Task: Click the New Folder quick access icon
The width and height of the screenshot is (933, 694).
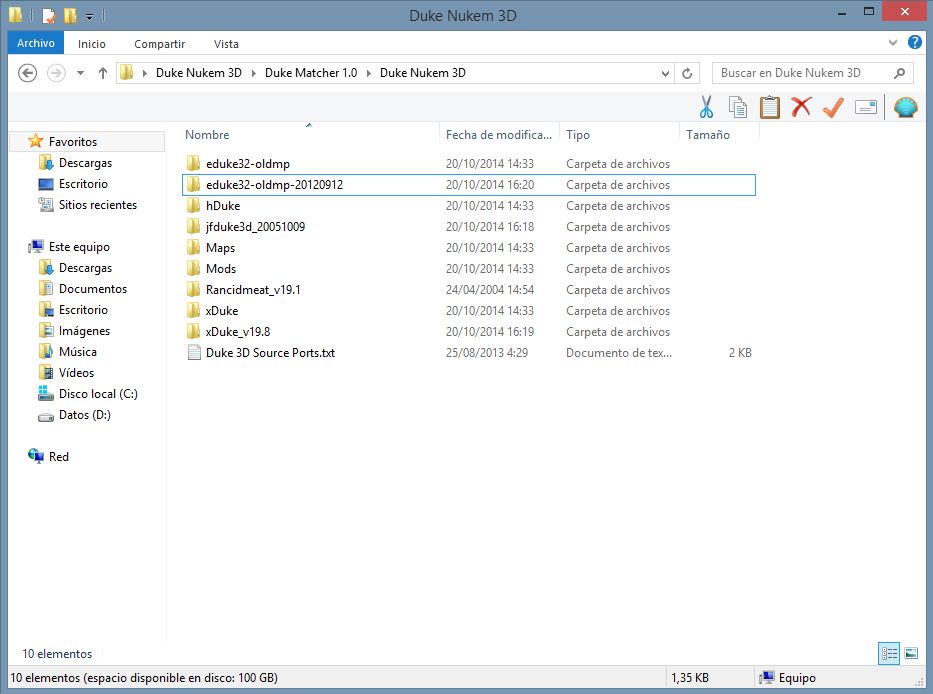Action: (x=70, y=15)
